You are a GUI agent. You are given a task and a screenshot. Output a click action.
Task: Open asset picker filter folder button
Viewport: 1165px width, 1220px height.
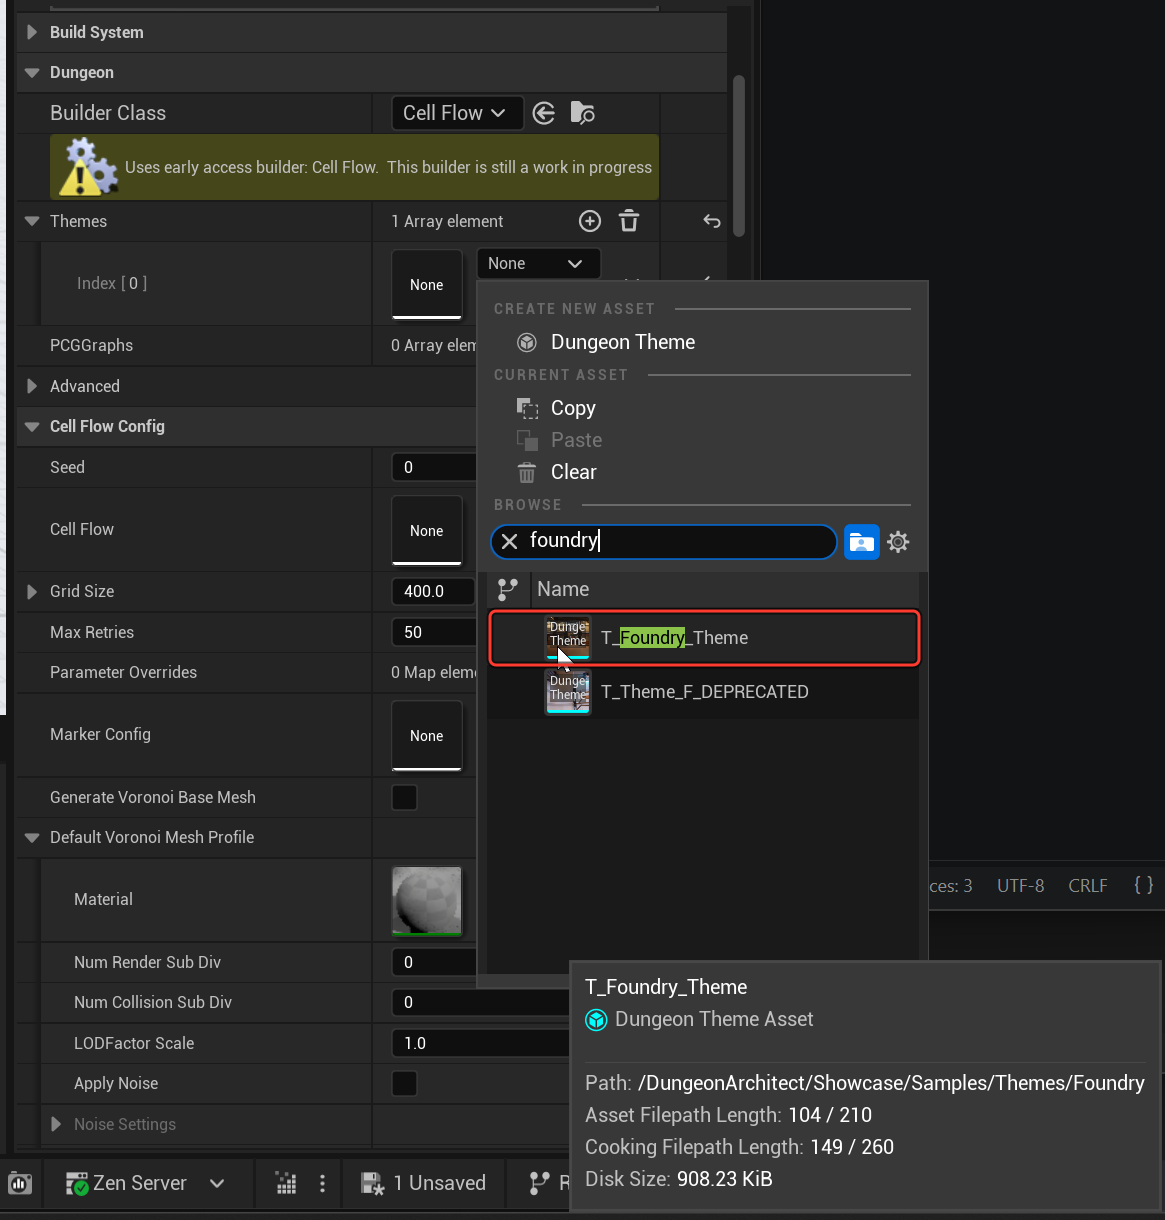coord(861,542)
